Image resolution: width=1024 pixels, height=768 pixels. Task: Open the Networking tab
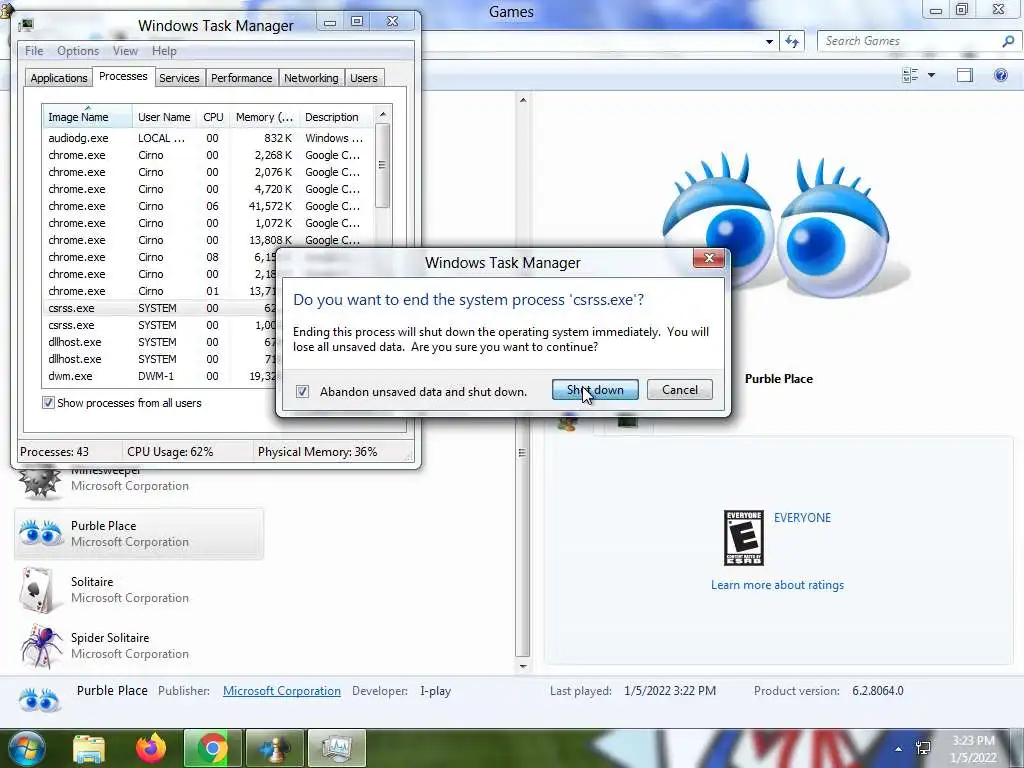311,78
